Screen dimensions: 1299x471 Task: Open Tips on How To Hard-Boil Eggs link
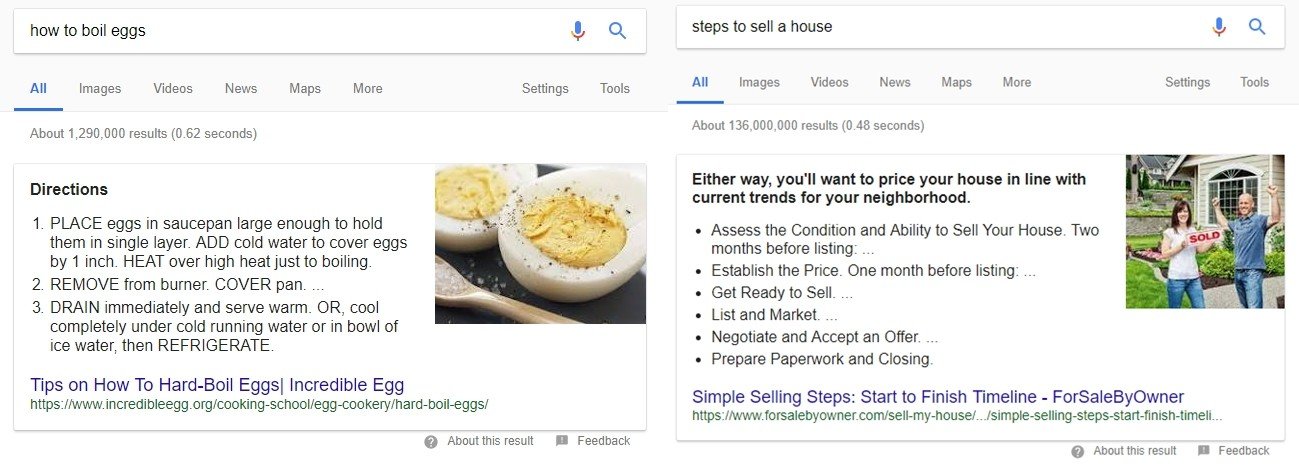coord(217,385)
